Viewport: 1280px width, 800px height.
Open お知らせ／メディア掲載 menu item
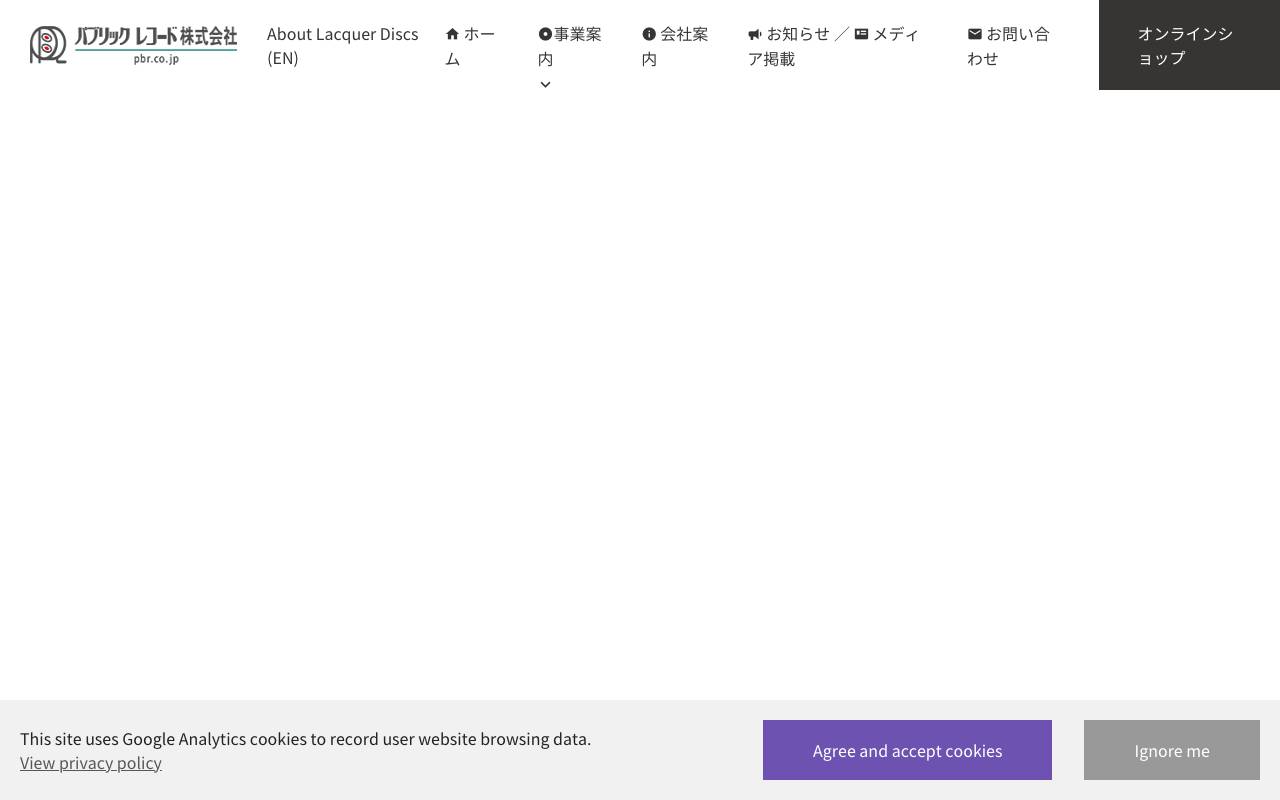[834, 46]
